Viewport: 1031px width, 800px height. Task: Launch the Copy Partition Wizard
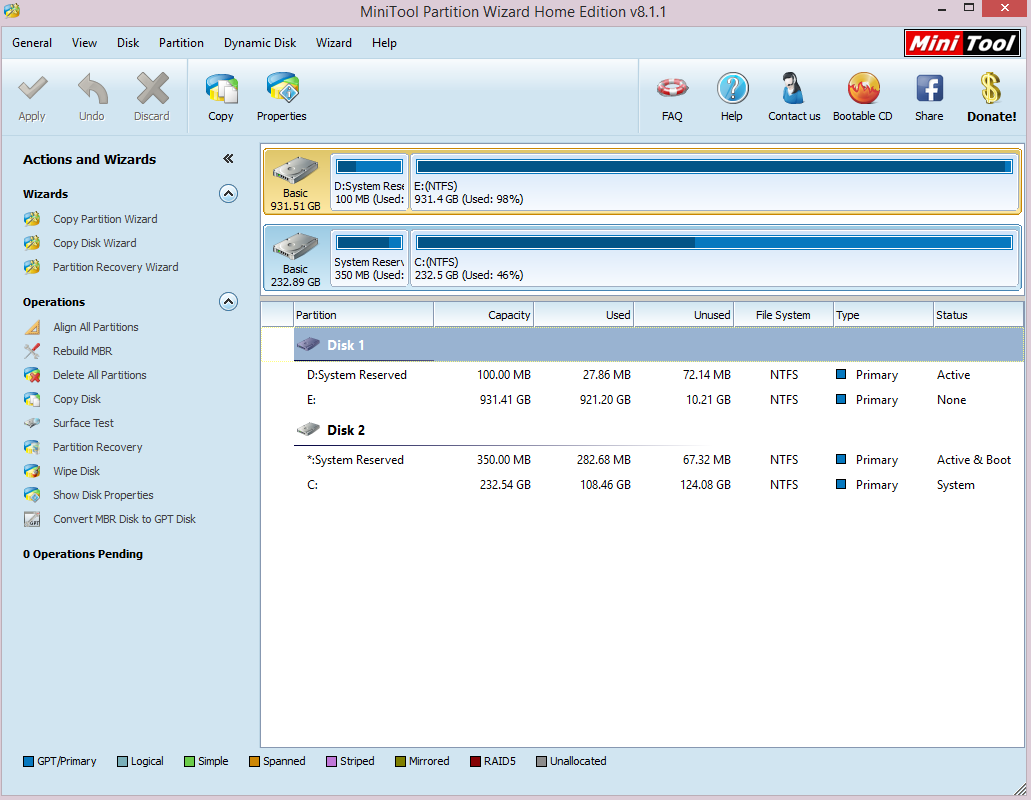(x=105, y=219)
